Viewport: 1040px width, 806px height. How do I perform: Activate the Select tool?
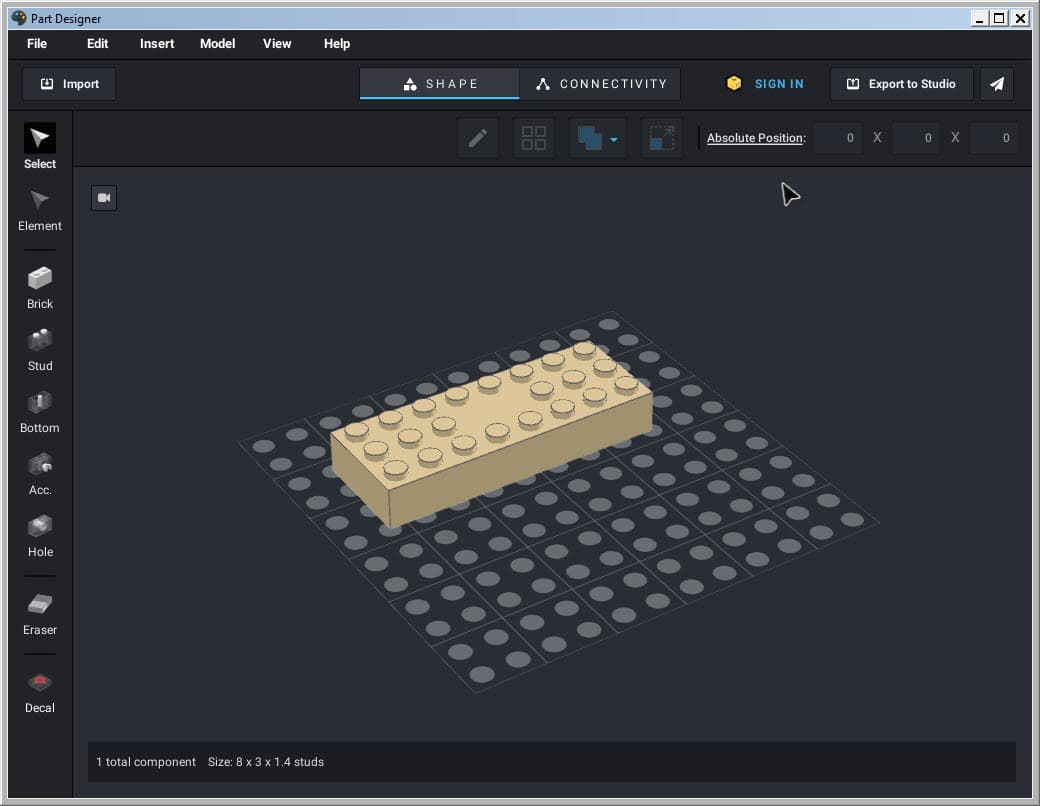click(x=40, y=147)
